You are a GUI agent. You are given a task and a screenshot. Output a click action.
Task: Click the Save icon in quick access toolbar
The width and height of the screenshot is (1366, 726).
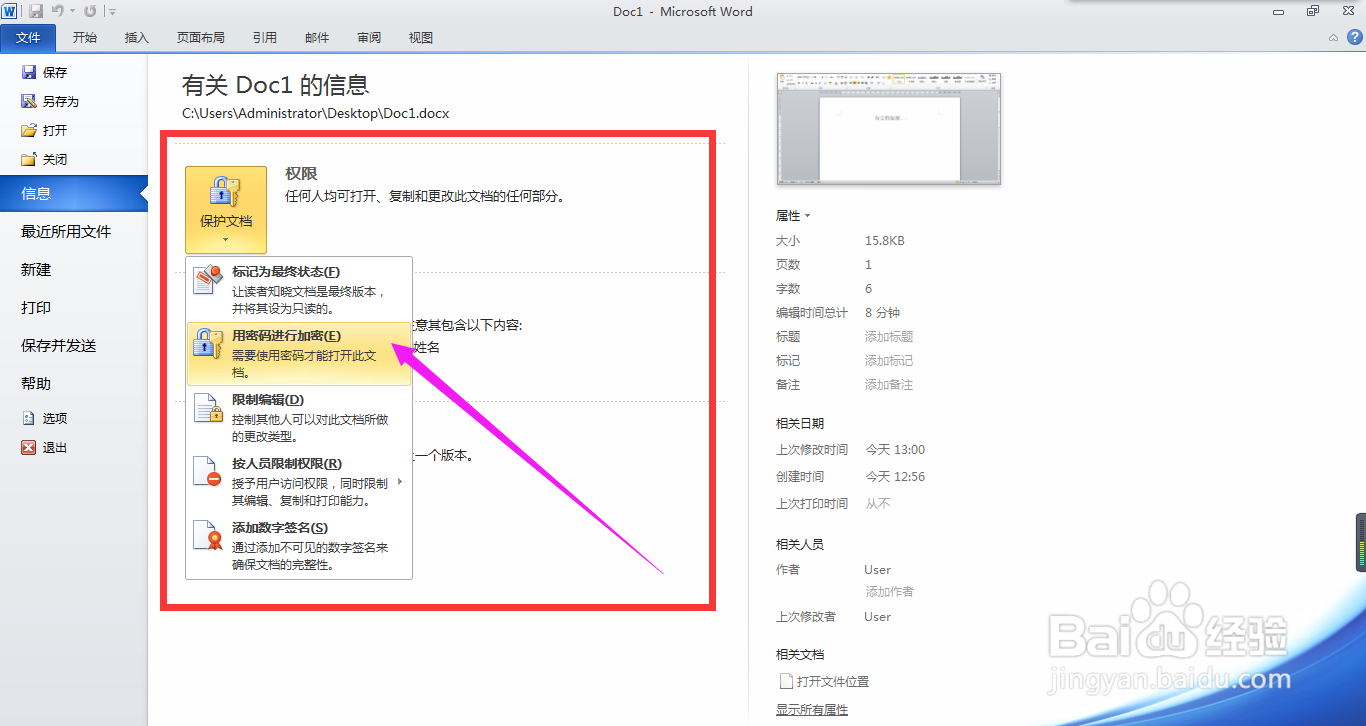point(36,11)
